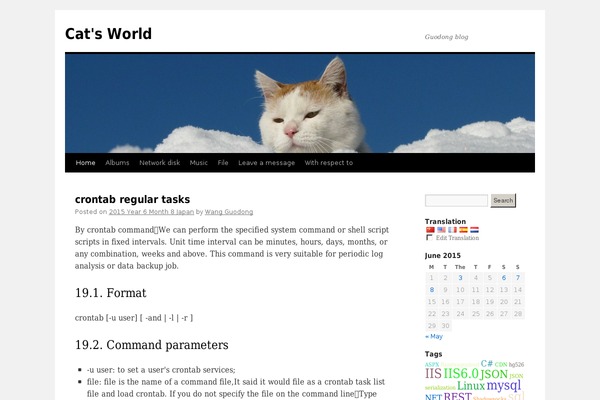The image size is (600, 400).
Task: Click the cat header banner image
Action: (x=300, y=103)
